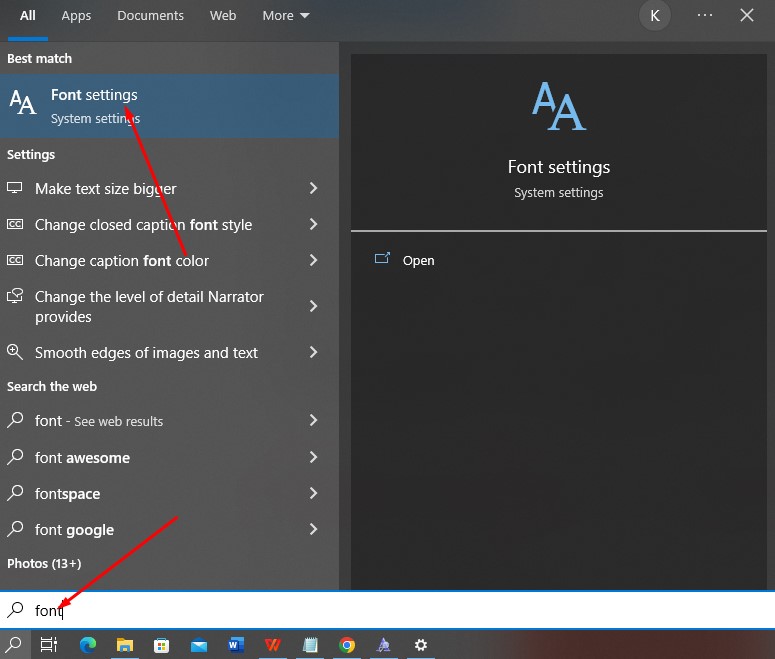The width and height of the screenshot is (775, 659).
Task: Expand font See web results chevron
Action: (x=313, y=420)
